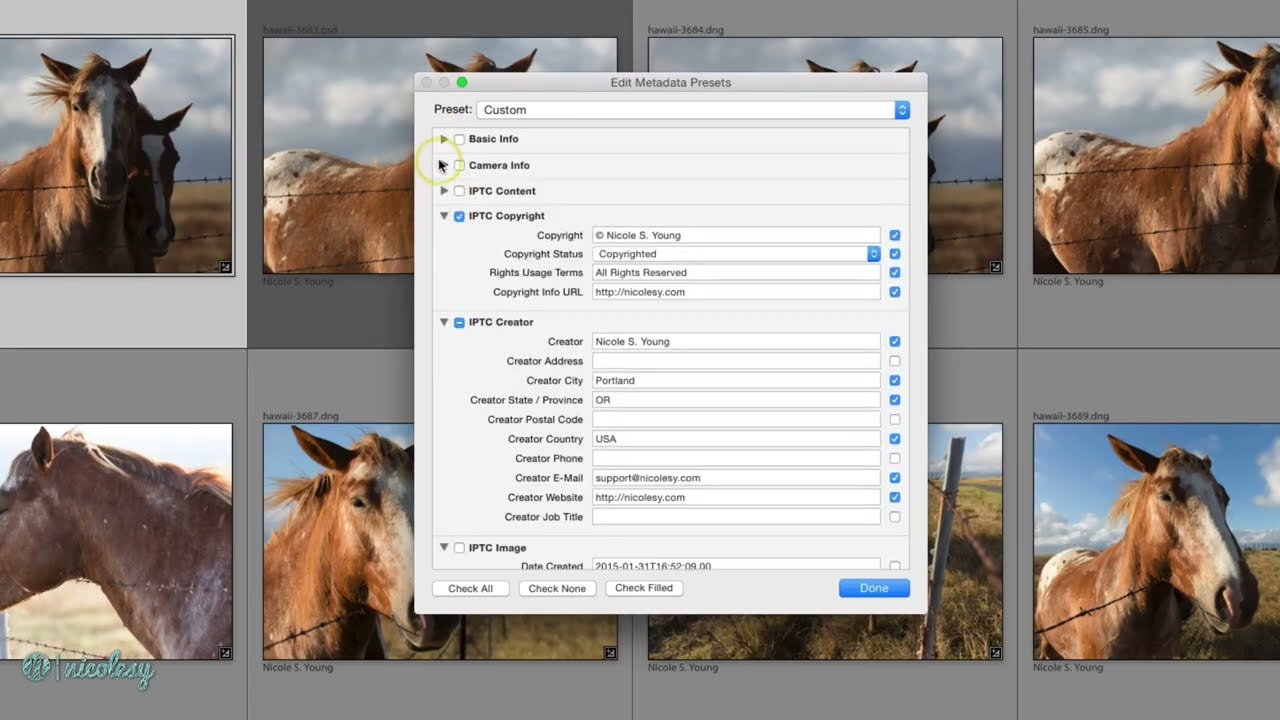
Task: Uncheck the Rights Usage Terms row checkbox
Action: click(x=894, y=272)
